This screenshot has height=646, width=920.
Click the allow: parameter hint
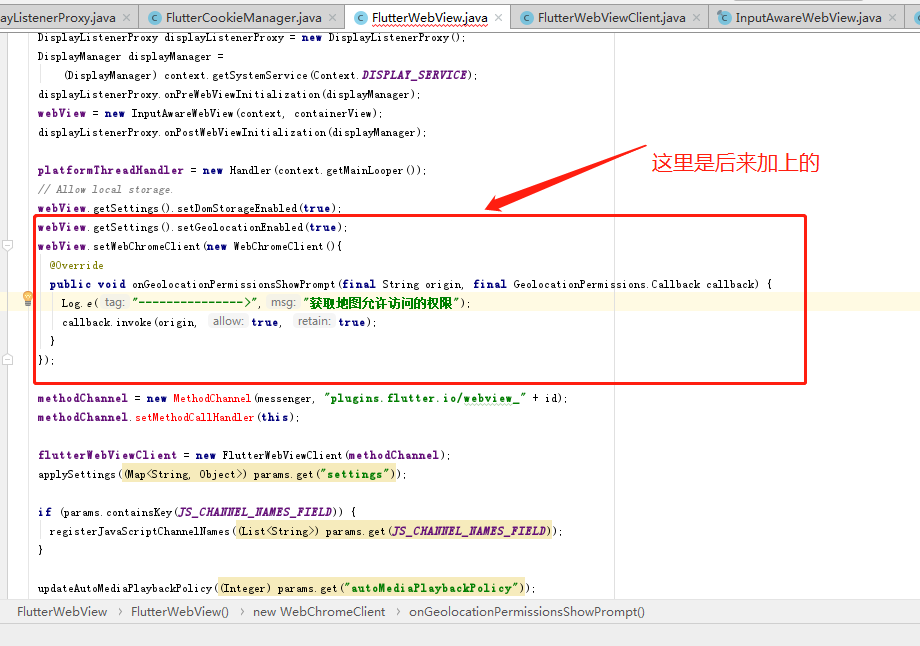[228, 321]
